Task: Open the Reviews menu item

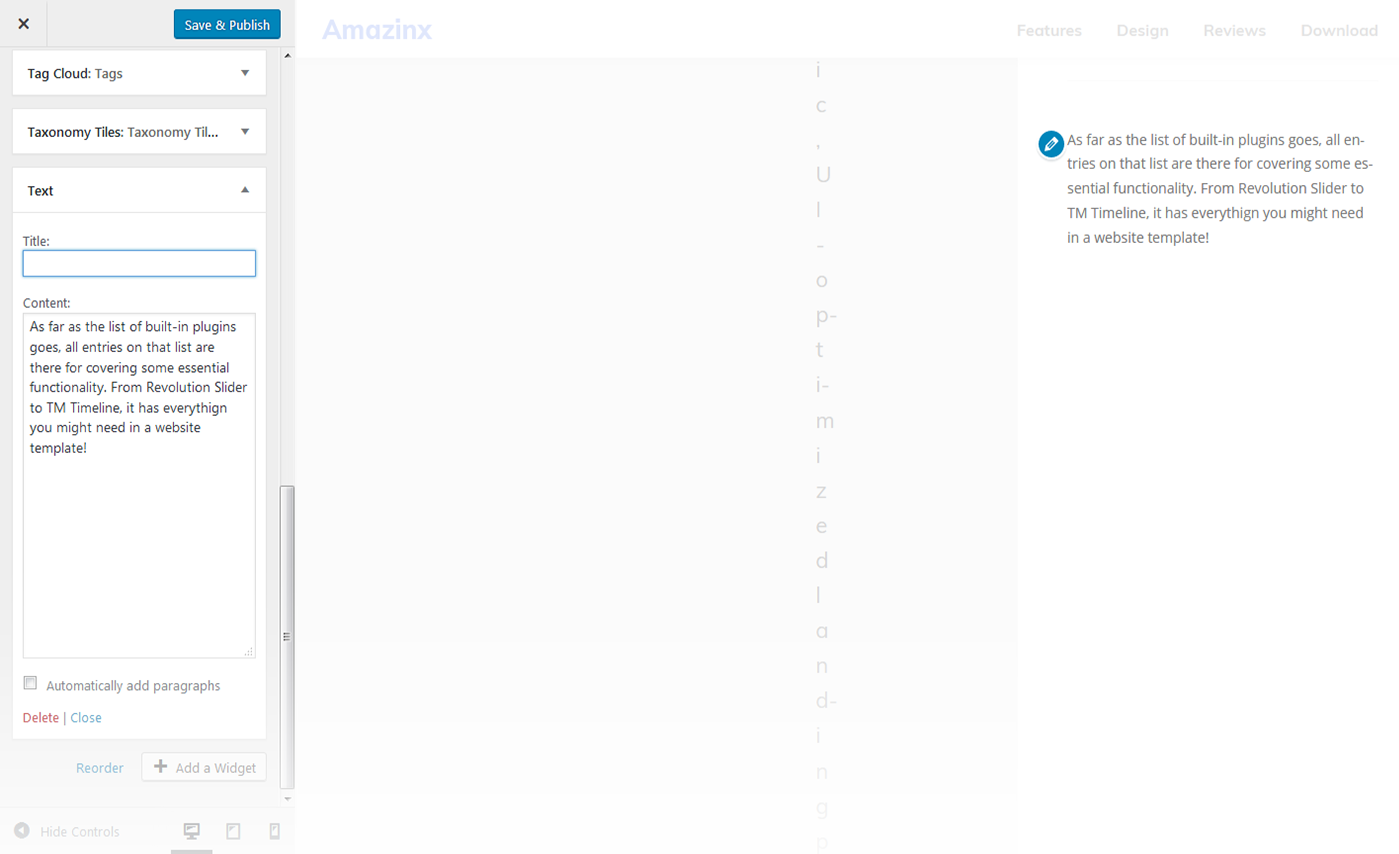Action: 1234,31
